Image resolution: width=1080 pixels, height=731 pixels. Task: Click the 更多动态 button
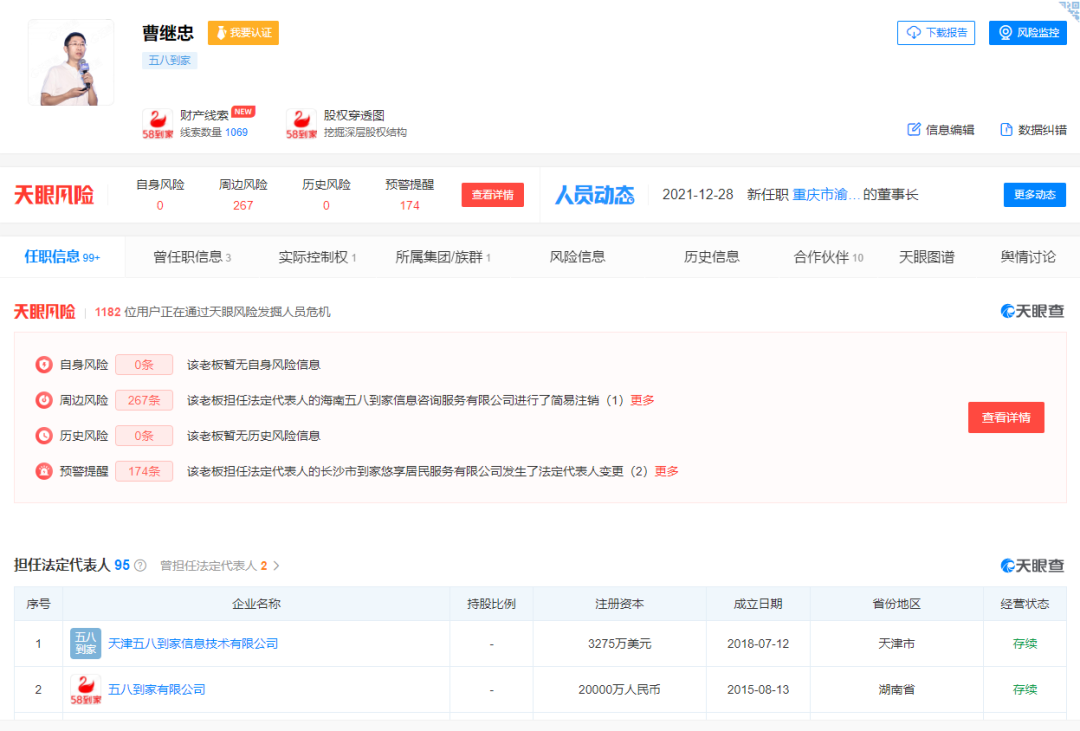tap(1034, 195)
